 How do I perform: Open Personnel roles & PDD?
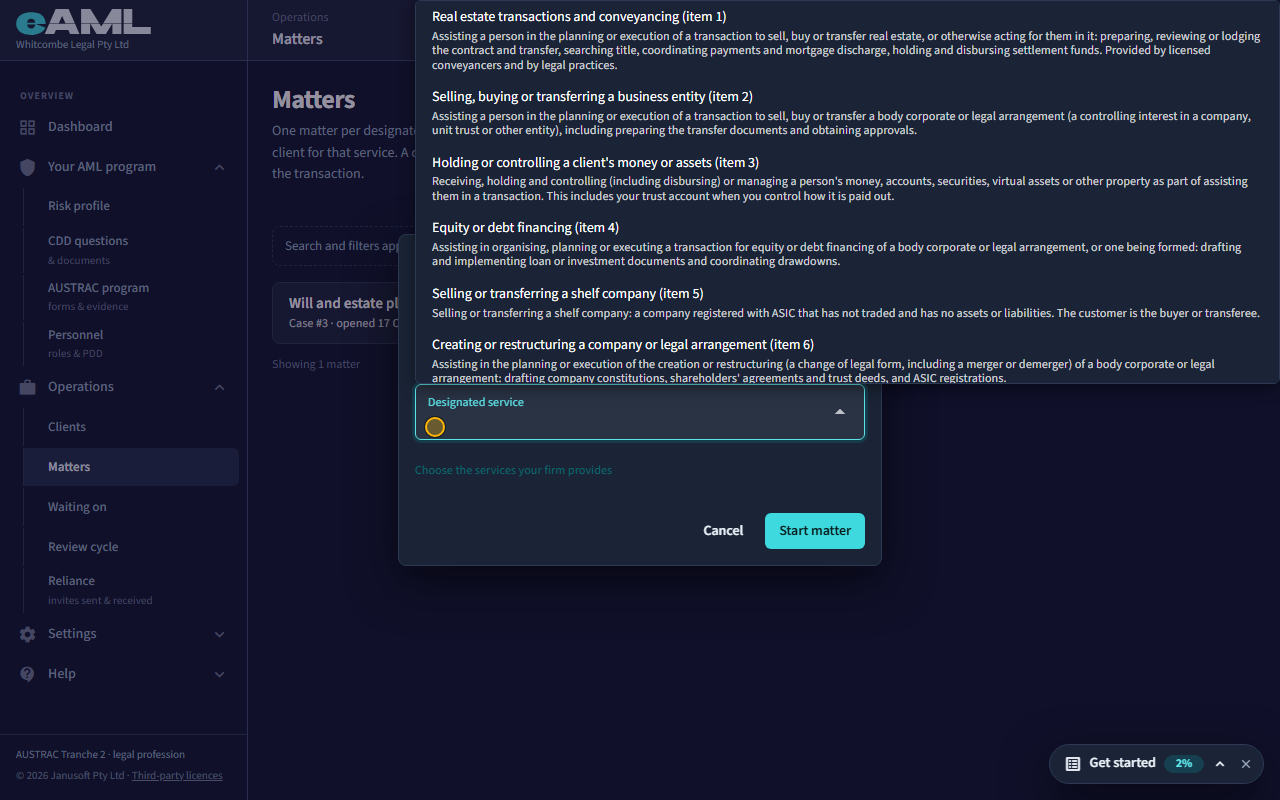(131, 343)
